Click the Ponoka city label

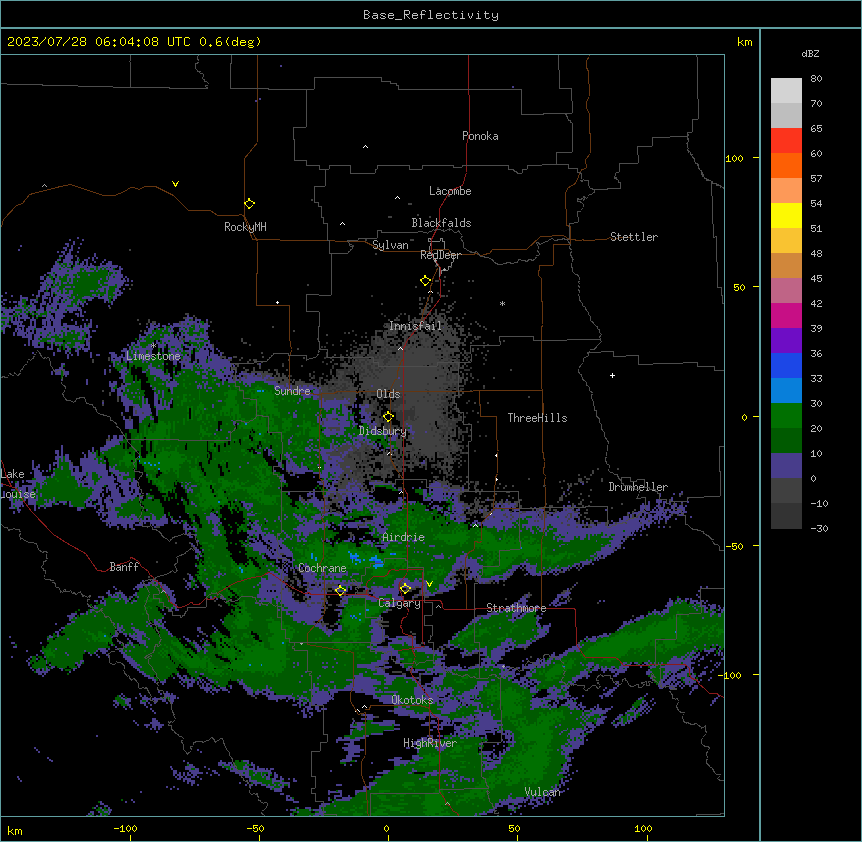point(480,136)
